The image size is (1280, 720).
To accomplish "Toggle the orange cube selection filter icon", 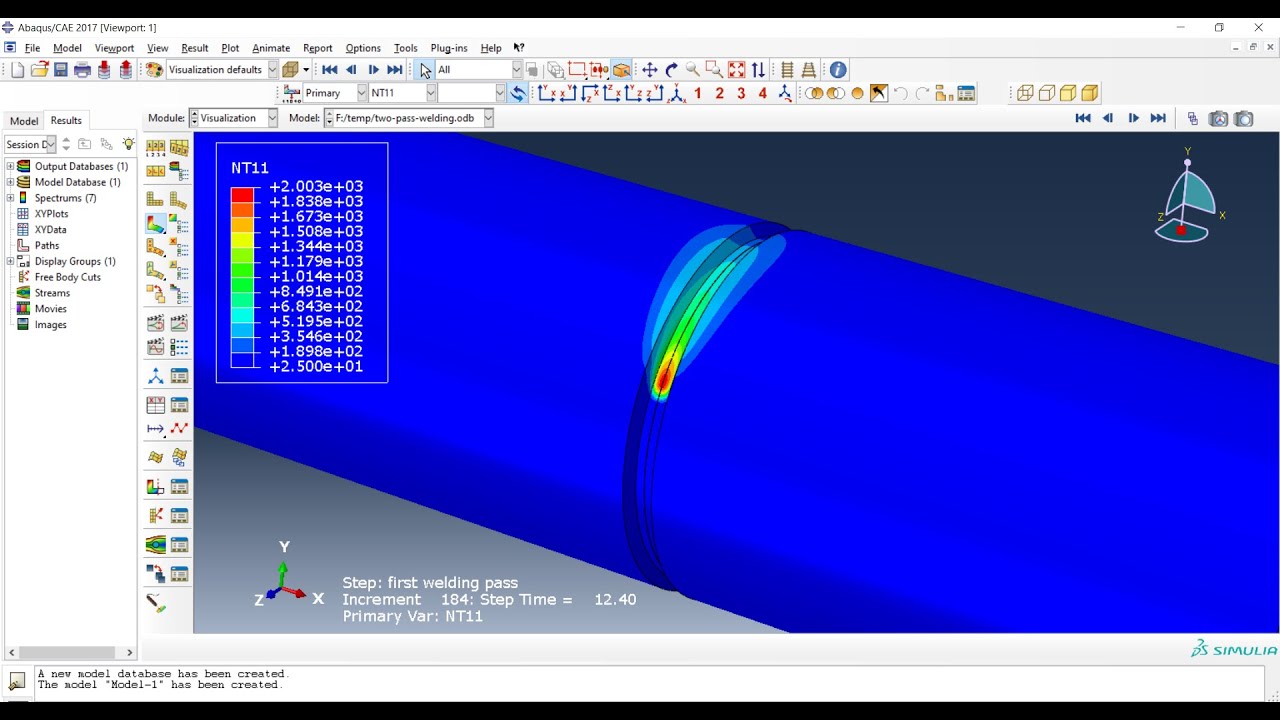I will 621,70.
